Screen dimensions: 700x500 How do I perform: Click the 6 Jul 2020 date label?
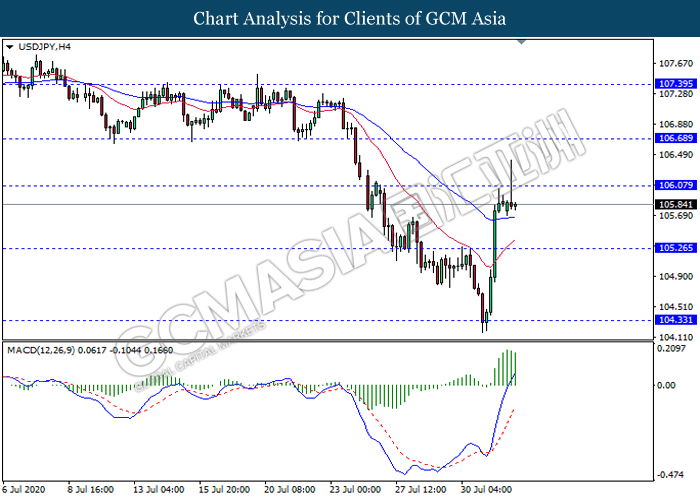pos(24,490)
